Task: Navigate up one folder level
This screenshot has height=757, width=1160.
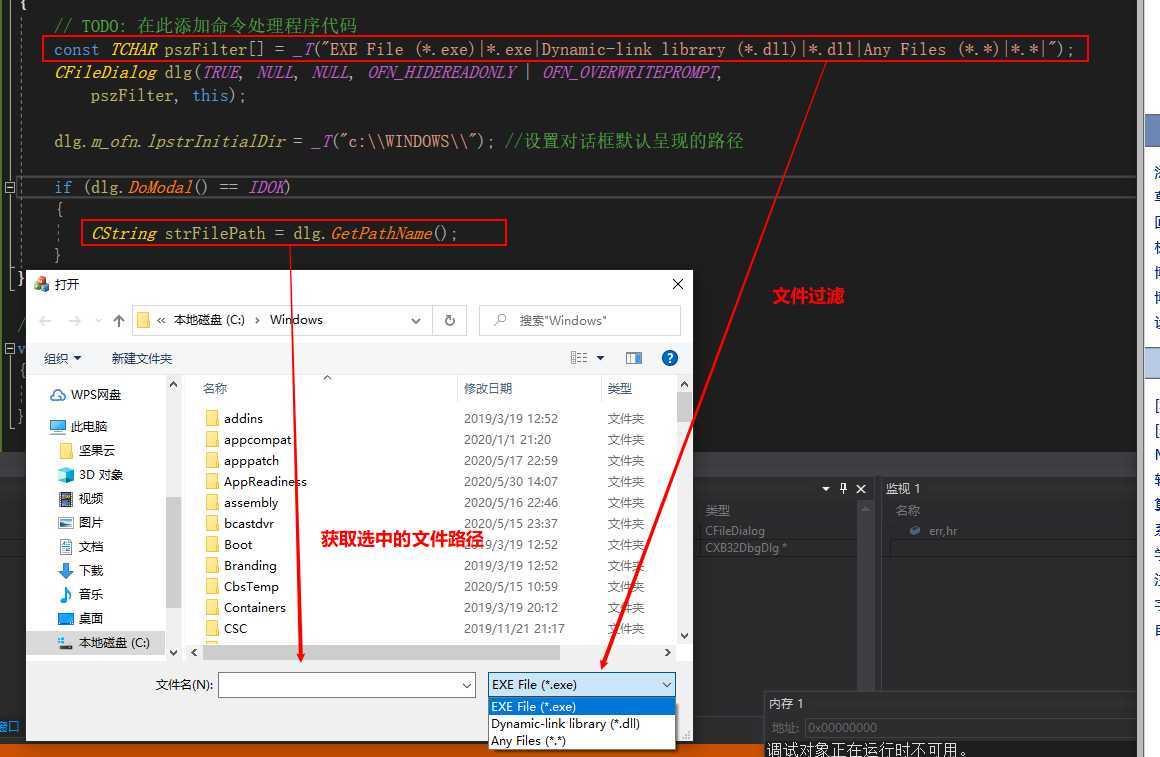Action: click(x=118, y=320)
